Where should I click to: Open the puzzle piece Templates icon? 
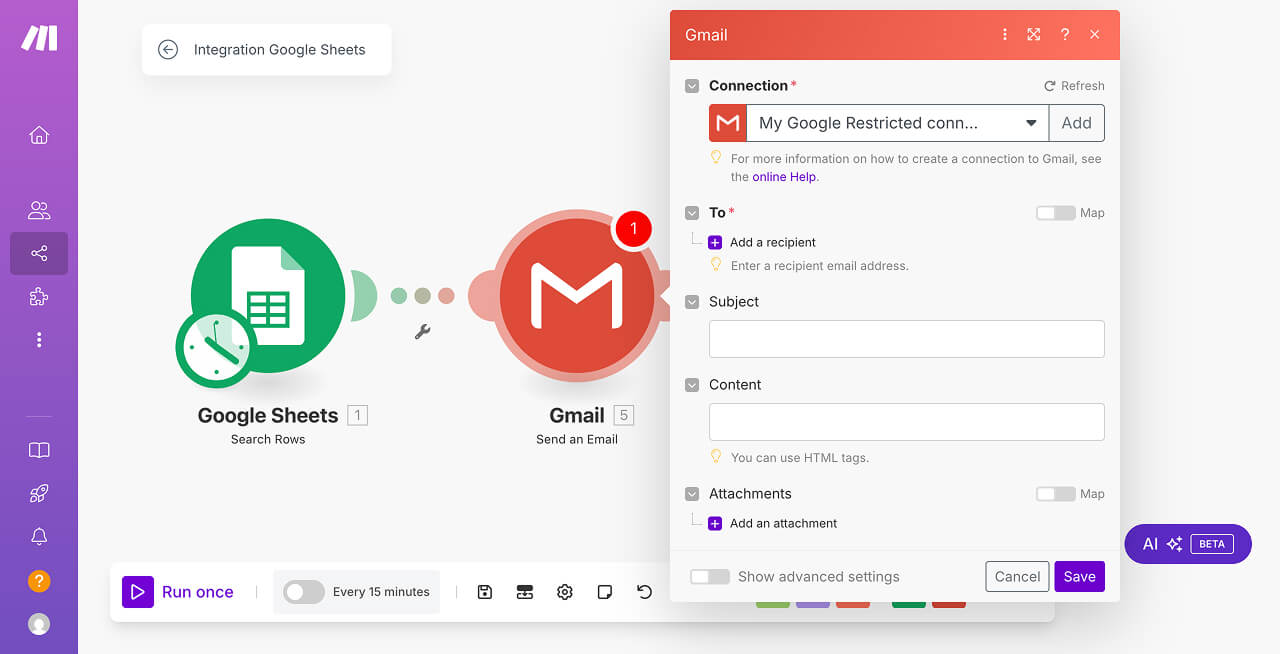click(39, 296)
